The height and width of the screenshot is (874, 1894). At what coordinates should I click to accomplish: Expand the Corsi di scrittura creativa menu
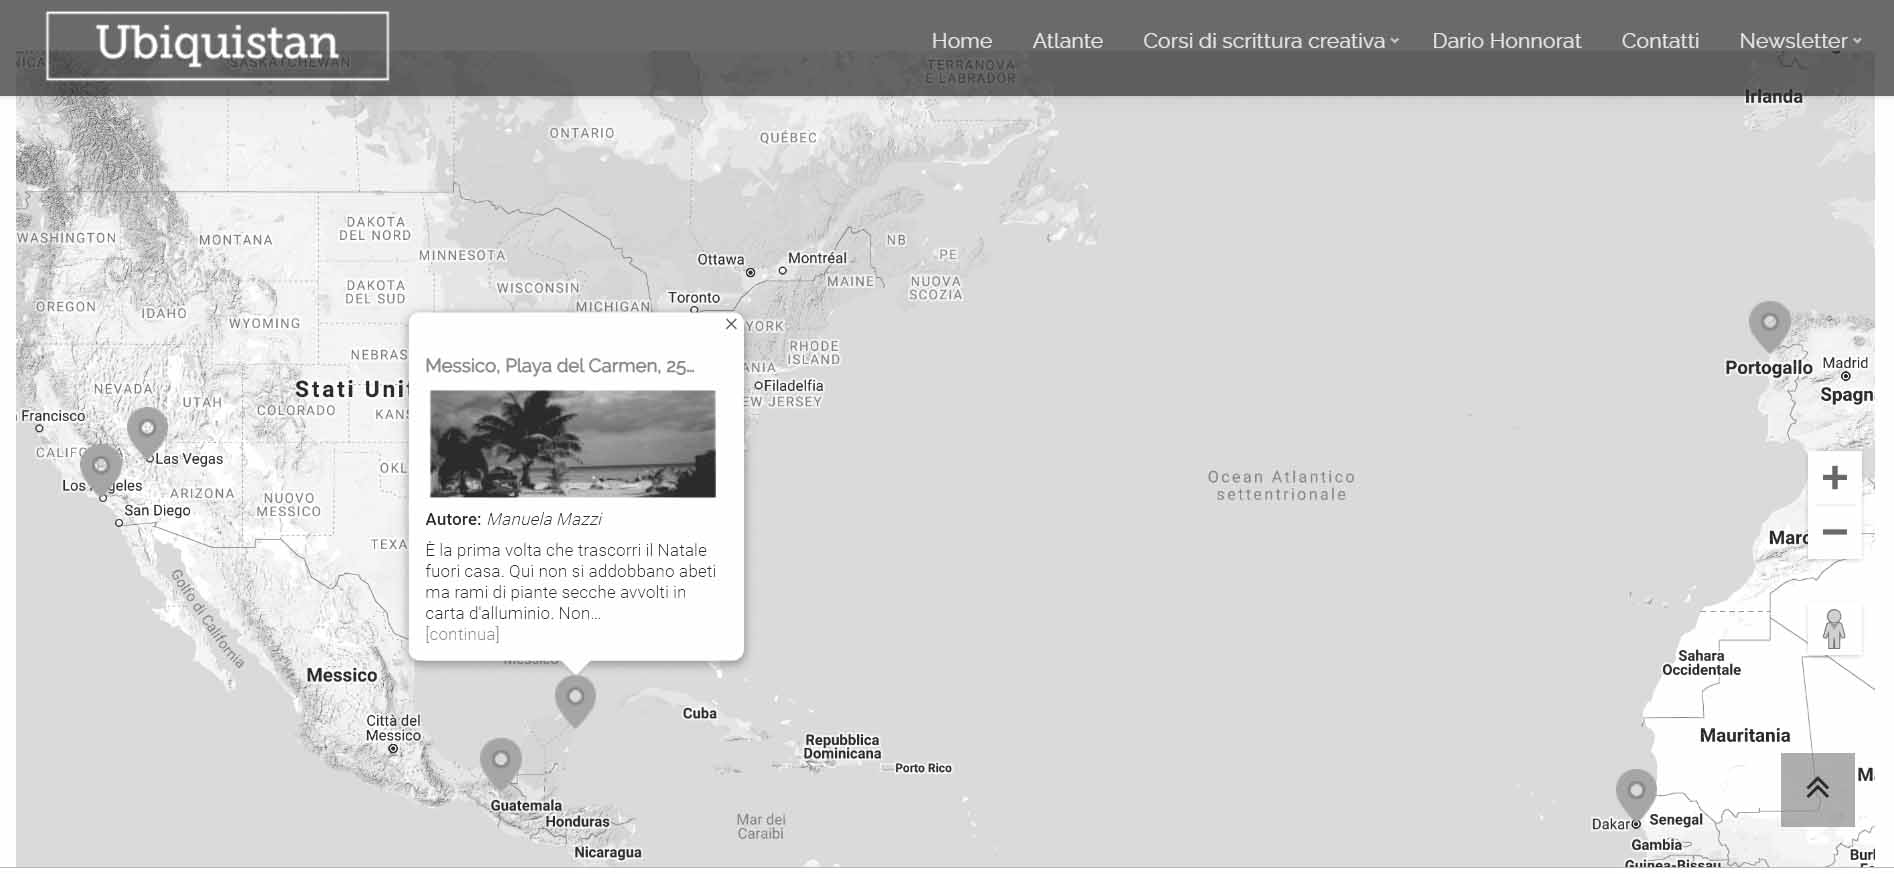pyautogui.click(x=1270, y=41)
